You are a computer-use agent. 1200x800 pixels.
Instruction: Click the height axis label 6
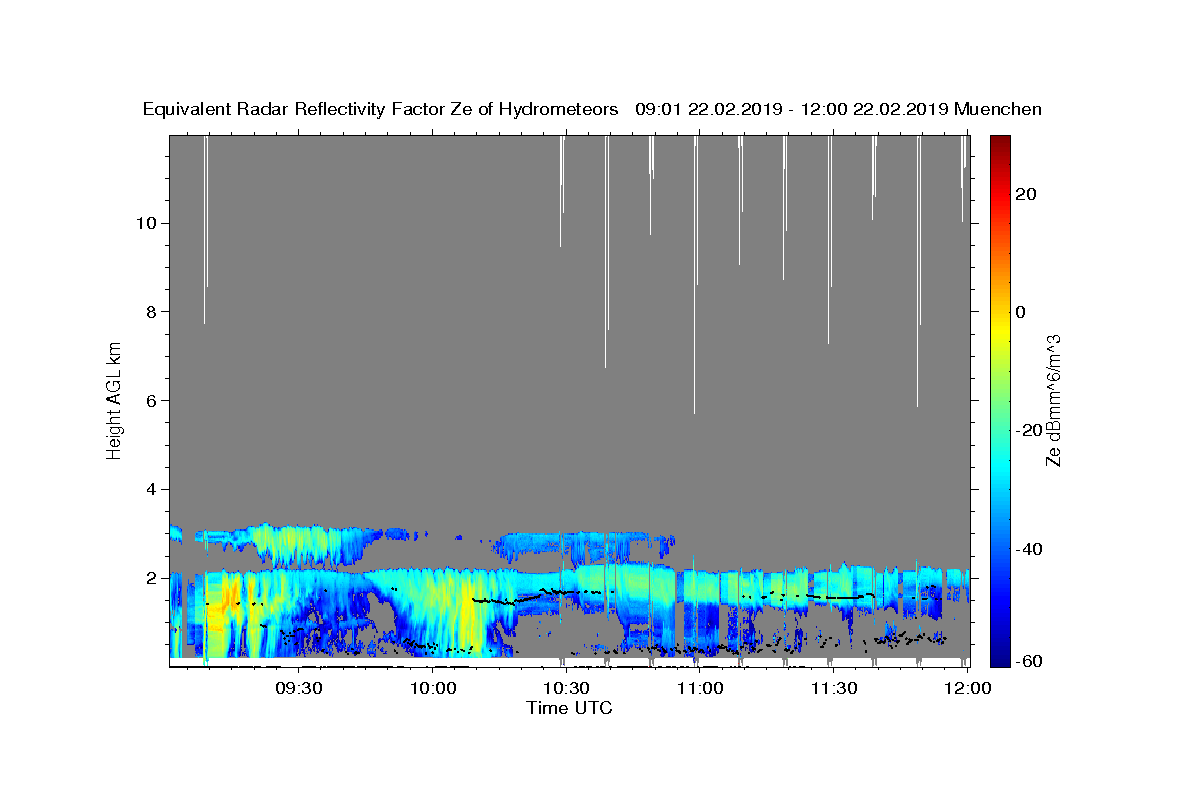tap(151, 401)
